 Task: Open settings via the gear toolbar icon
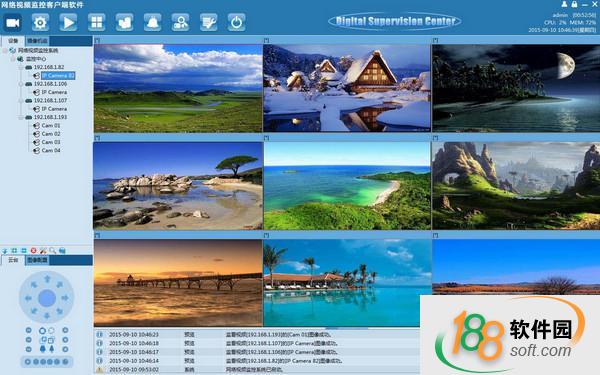[40, 23]
